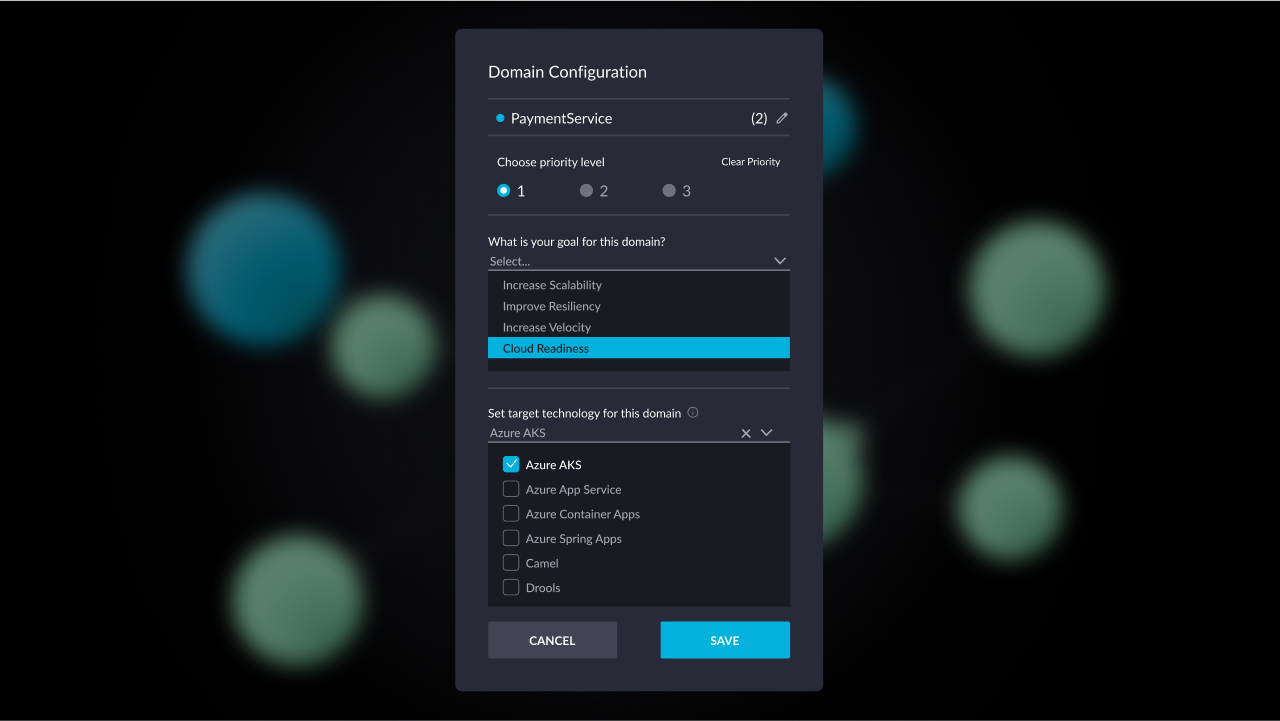
Task: Enable the Camel technology checkbox
Action: coord(511,562)
